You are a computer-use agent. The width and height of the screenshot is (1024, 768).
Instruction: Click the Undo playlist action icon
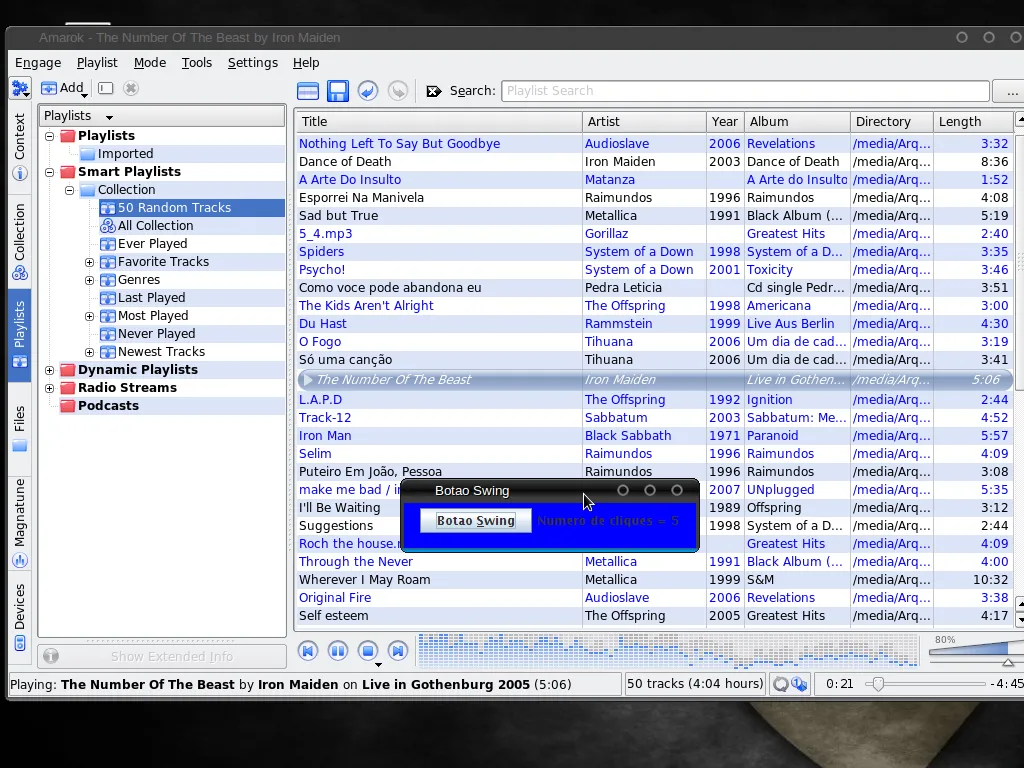coord(368,91)
